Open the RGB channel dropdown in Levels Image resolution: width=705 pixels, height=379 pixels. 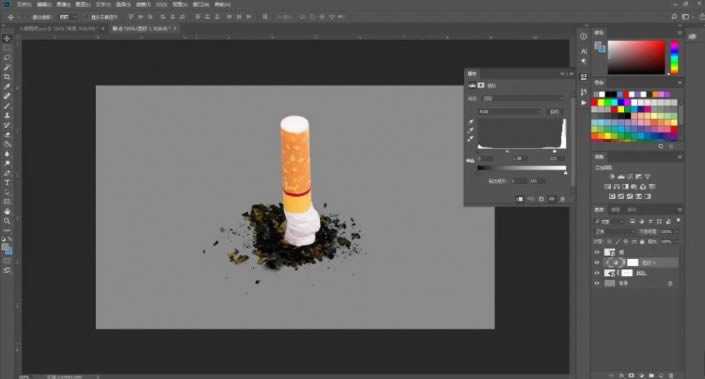[x=511, y=111]
